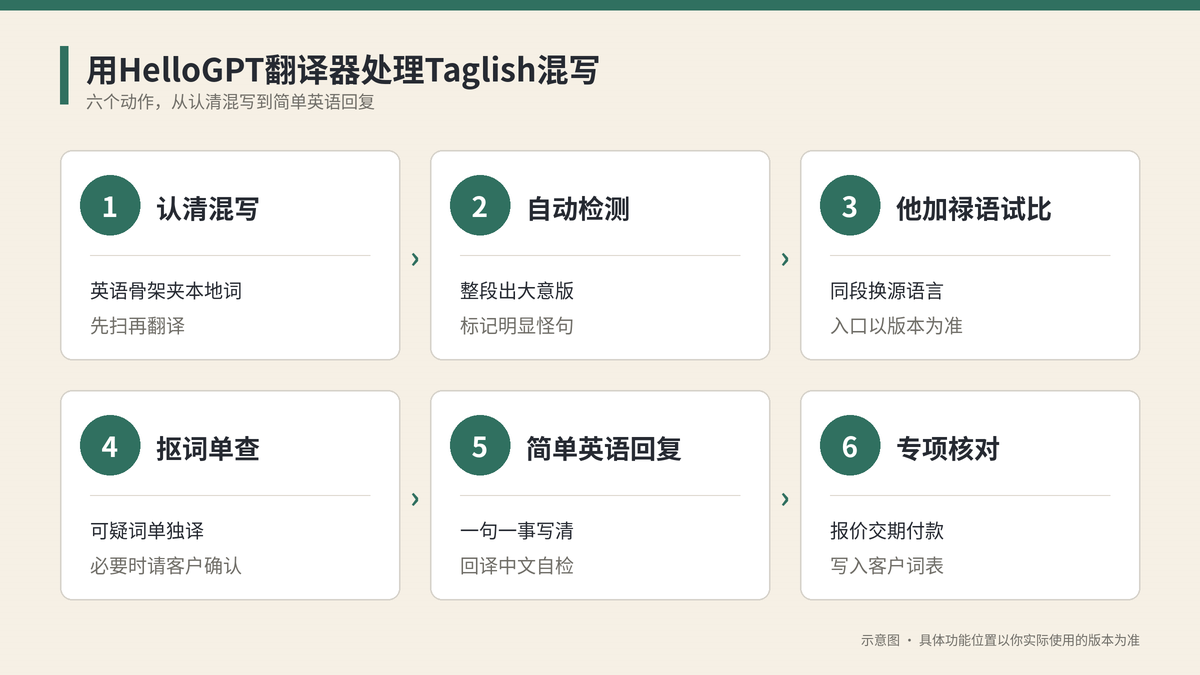Click the line 报价交期付款
Screen dimensions: 1200x675
click(887, 531)
